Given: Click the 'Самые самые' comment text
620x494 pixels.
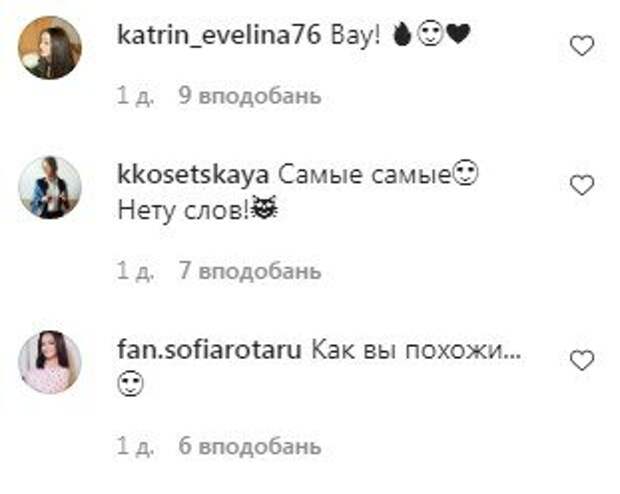Looking at the screenshot, I should [x=364, y=175].
